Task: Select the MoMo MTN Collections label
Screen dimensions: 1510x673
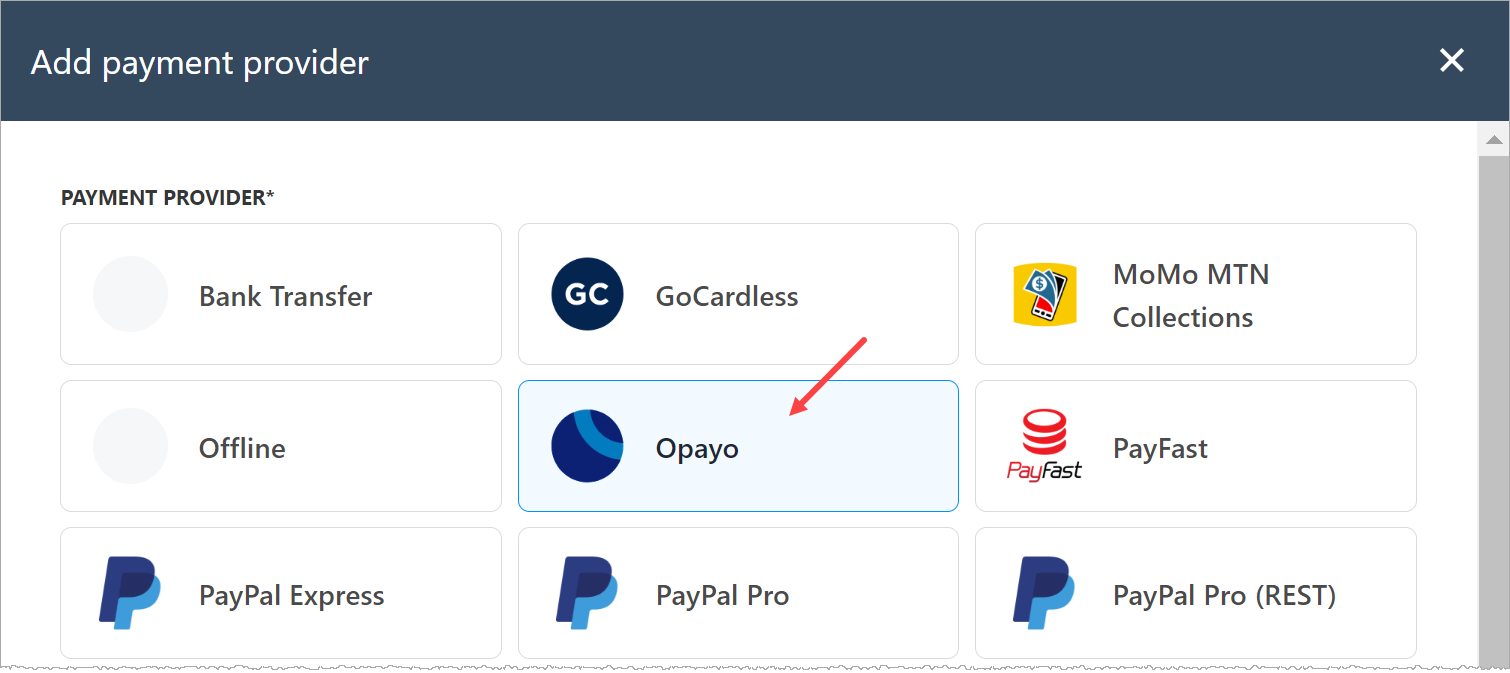Action: 1191,296
